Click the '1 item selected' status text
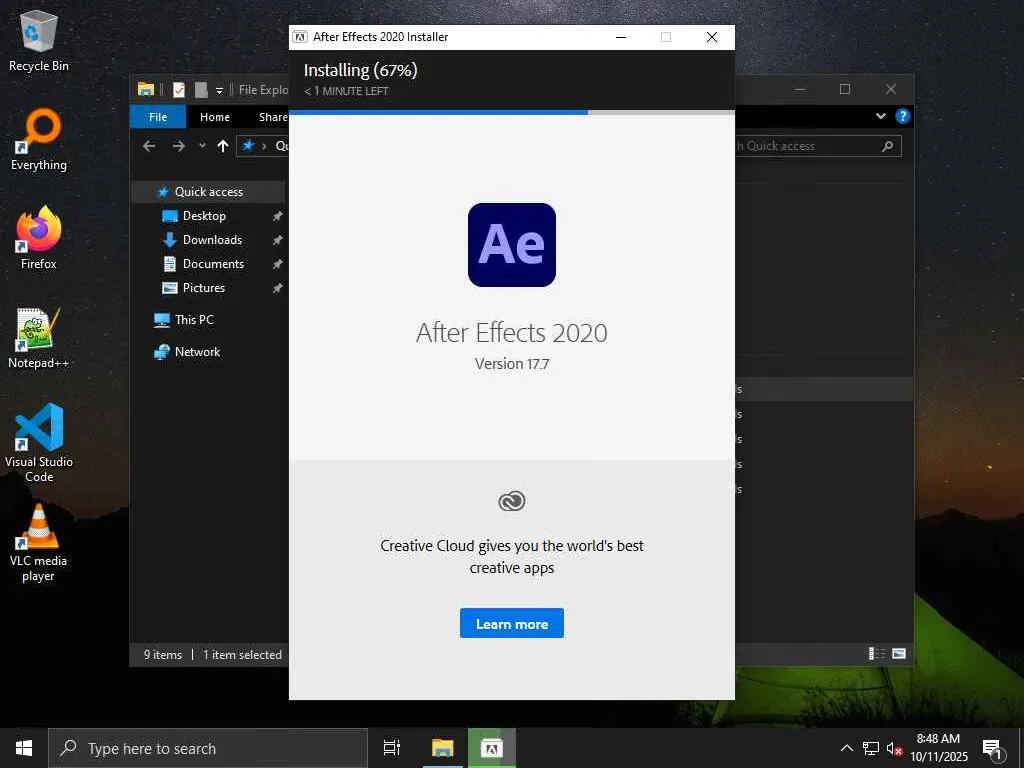Viewport: 1024px width, 768px height. pyautogui.click(x=242, y=654)
